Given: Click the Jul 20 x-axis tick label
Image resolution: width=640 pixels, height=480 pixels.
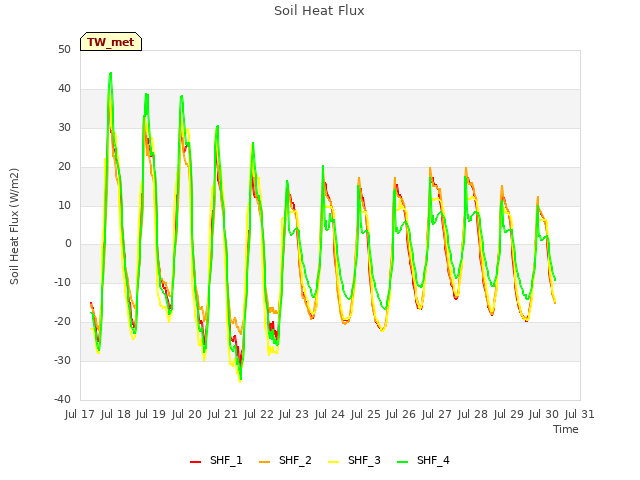Looking at the screenshot, I should point(187,414).
